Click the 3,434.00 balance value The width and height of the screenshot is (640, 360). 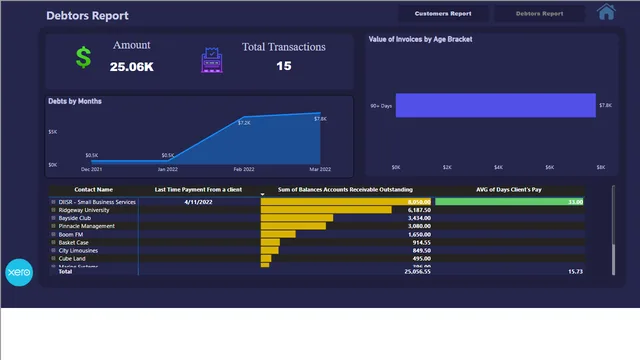tap(419, 218)
